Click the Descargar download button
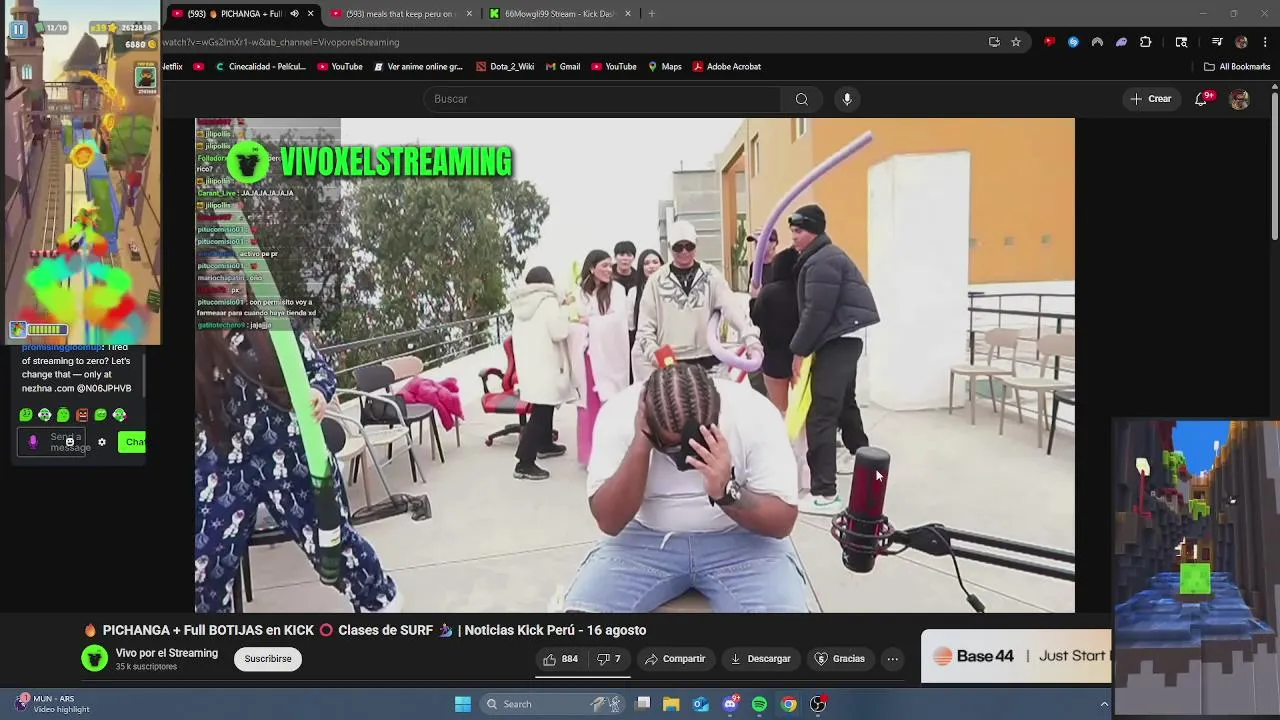1280x720 pixels. click(x=761, y=659)
